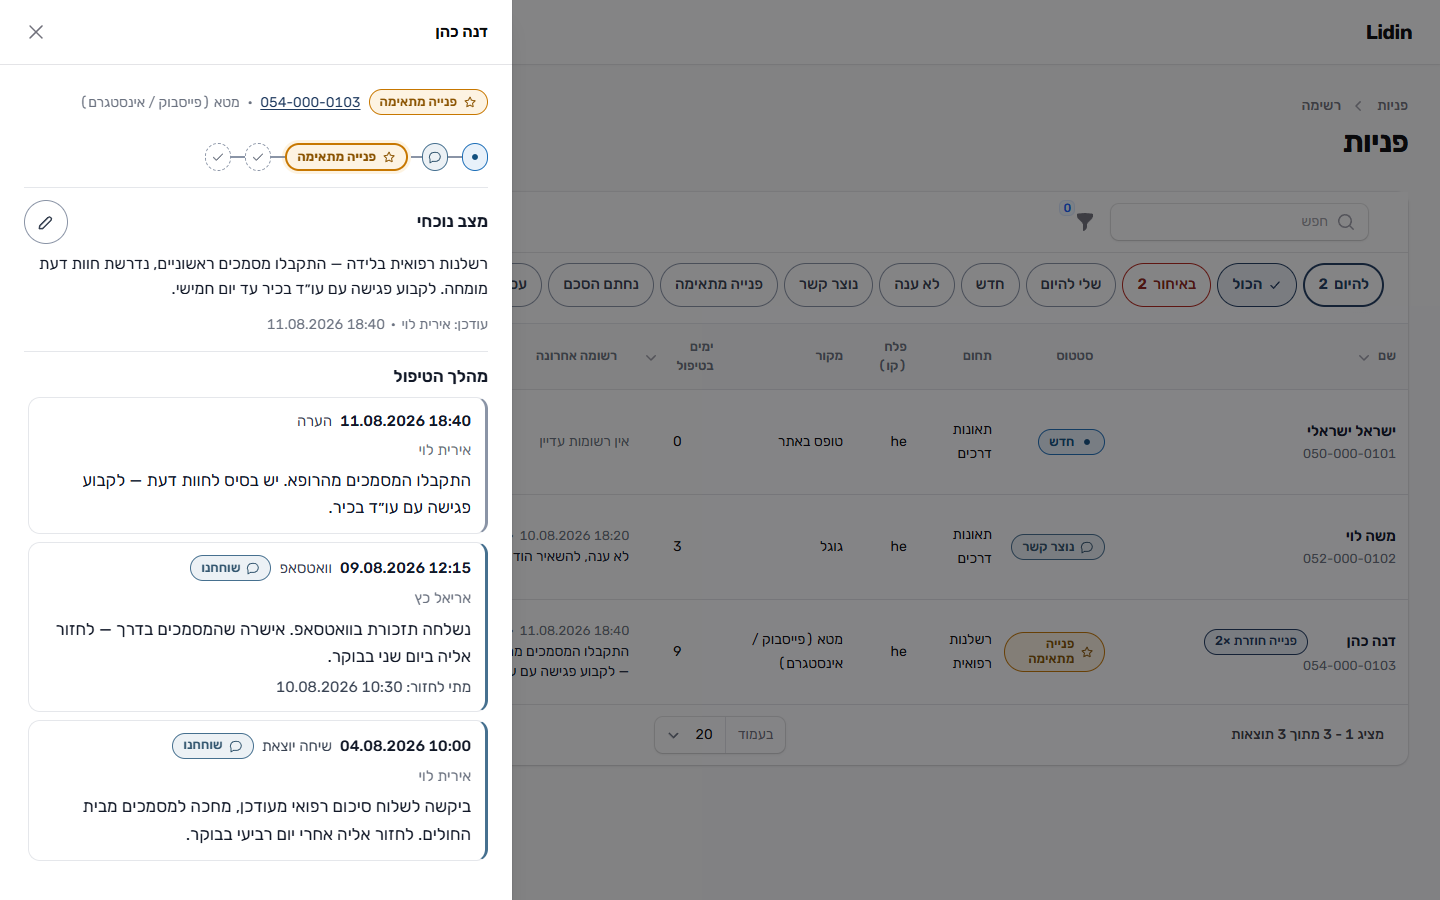
Task: Select the highlighted פנייה מתאימה step in stepper
Action: pyautogui.click(x=346, y=157)
